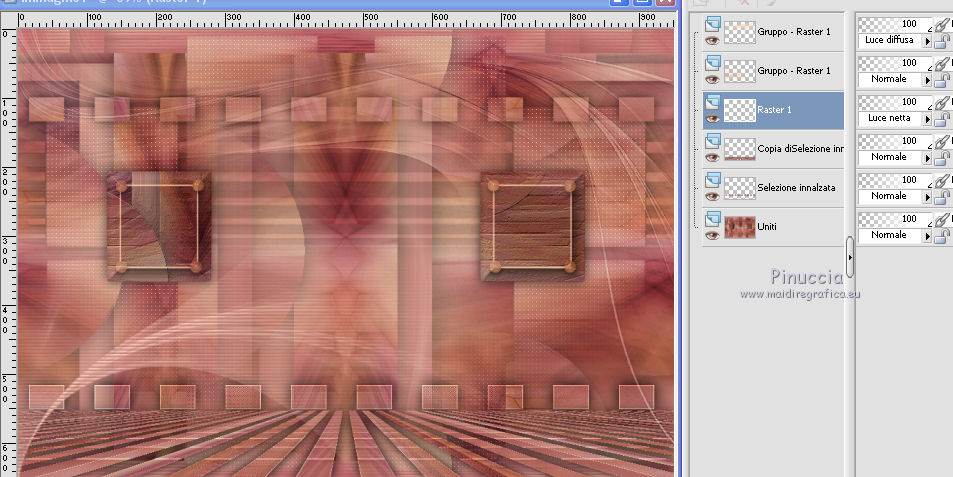Viewport: 953px width, 477px height.
Task: Toggle link chain icon for Copia diSelezione row
Action: 943,143
